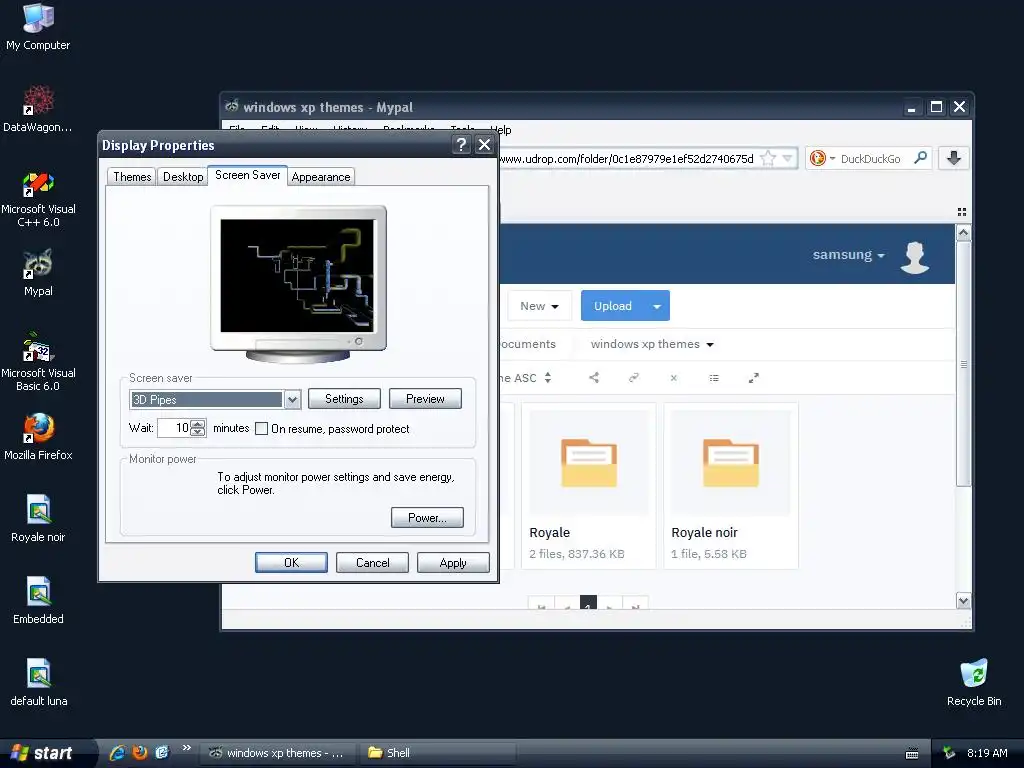Screen dimensions: 1024x768
Task: Click the Mypal URL address field
Action: coord(626,159)
